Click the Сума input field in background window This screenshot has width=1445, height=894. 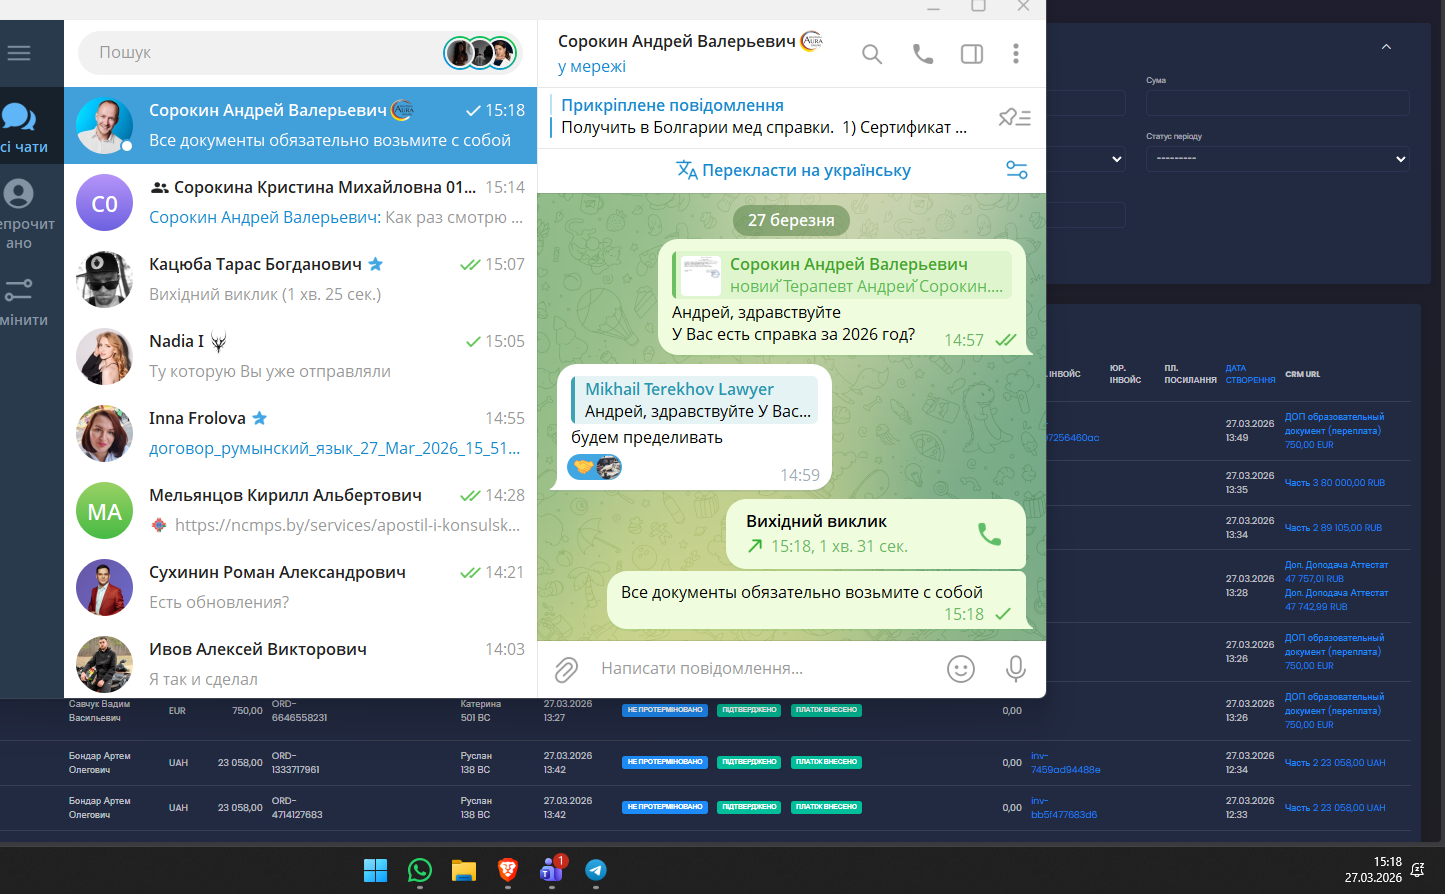(1277, 103)
